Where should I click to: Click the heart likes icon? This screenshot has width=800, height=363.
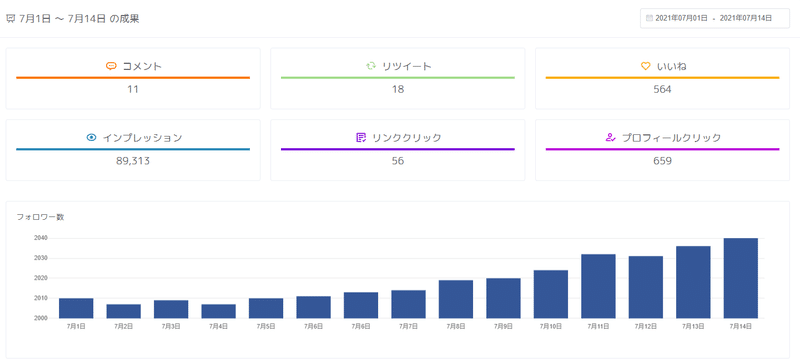645,66
